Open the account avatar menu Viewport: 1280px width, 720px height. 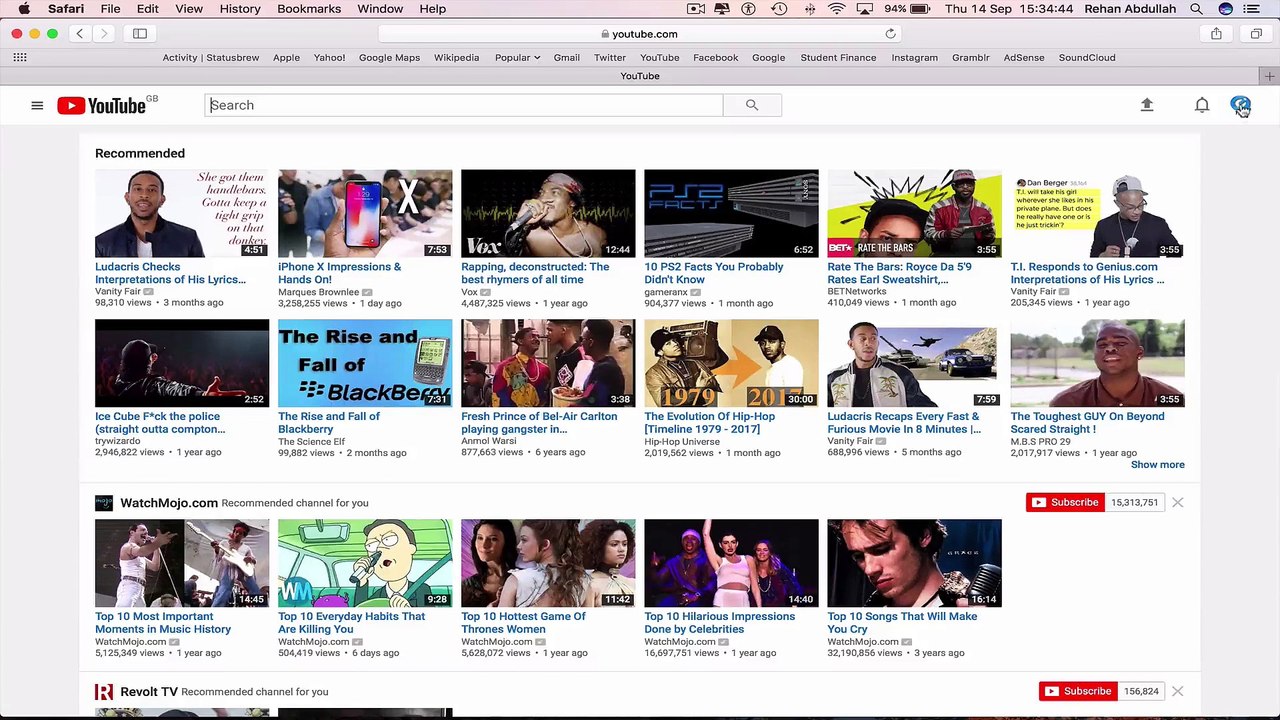click(x=1240, y=105)
